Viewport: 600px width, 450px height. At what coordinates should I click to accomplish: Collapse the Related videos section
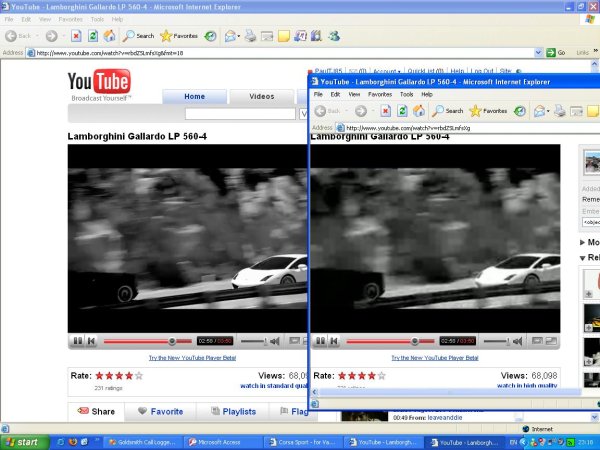[582, 258]
